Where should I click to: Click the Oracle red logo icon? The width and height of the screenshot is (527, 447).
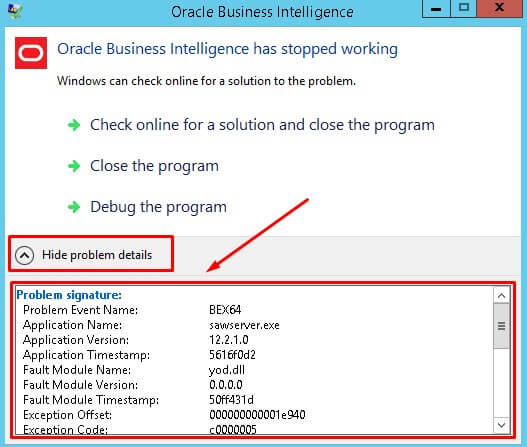[x=31, y=53]
